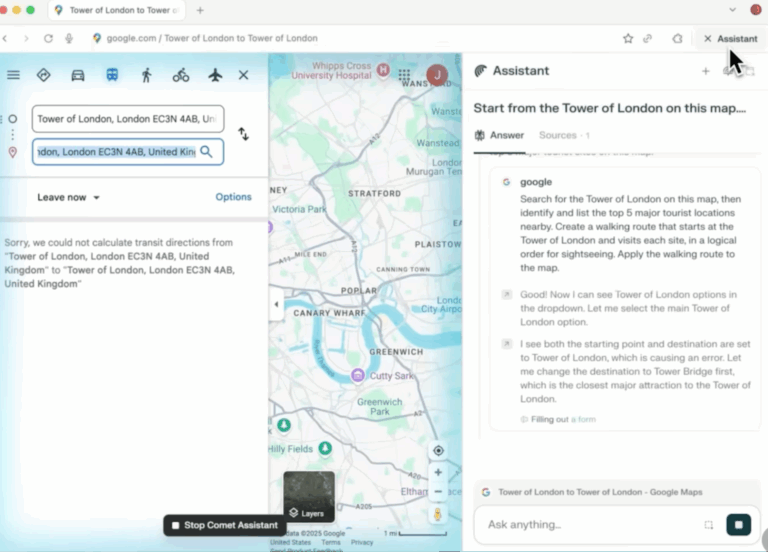Reverse starting point and destination
768x552 pixels.
click(243, 134)
